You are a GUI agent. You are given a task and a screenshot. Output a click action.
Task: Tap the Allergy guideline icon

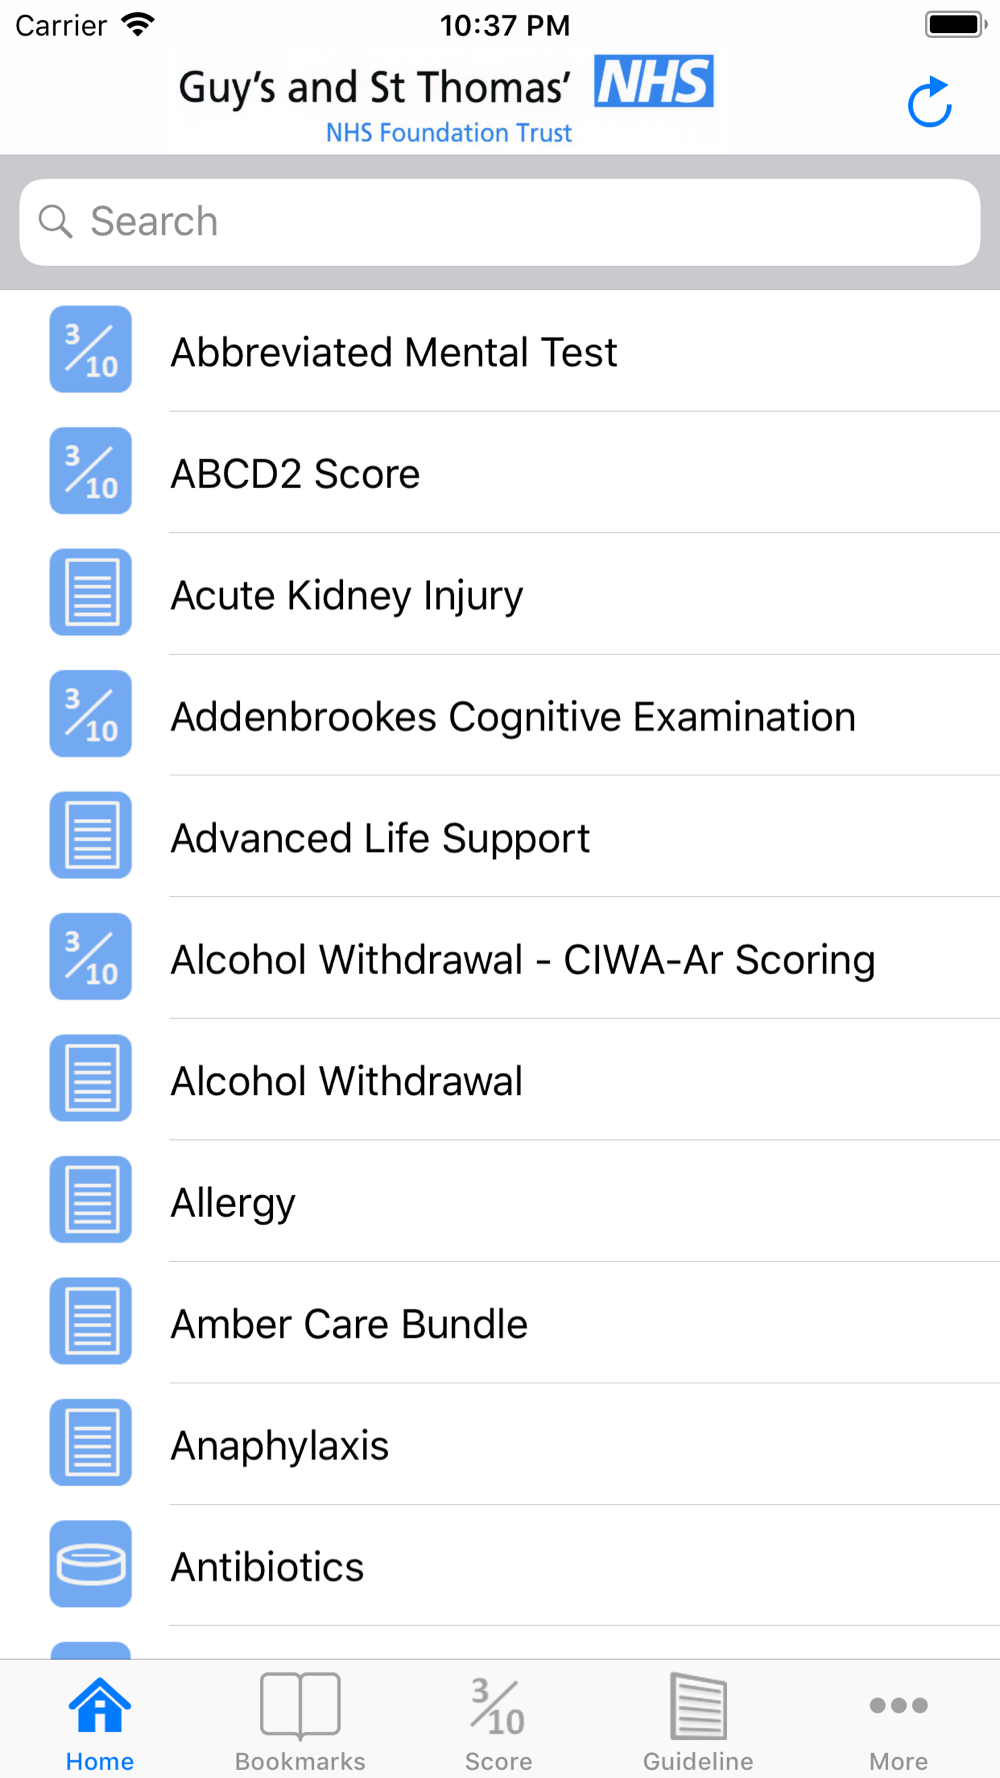pyautogui.click(x=91, y=1199)
